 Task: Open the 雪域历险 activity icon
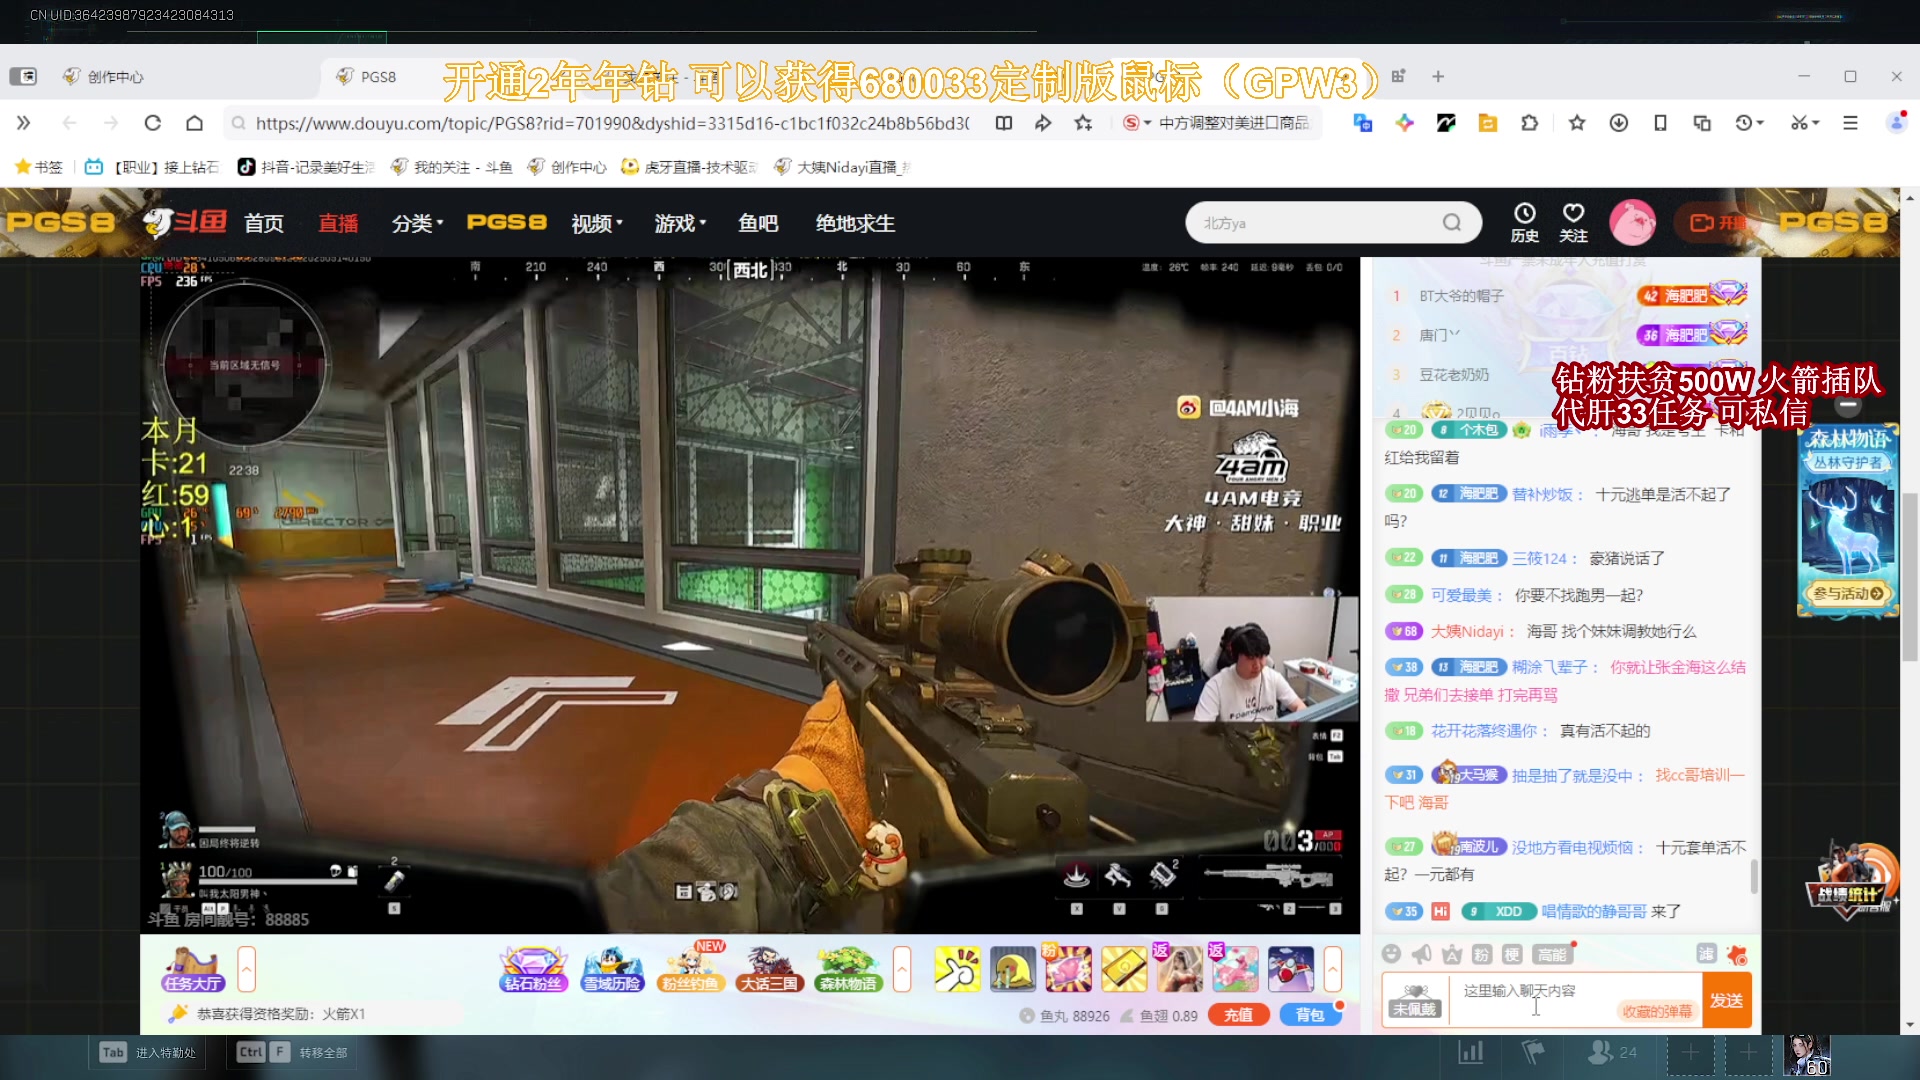612,969
